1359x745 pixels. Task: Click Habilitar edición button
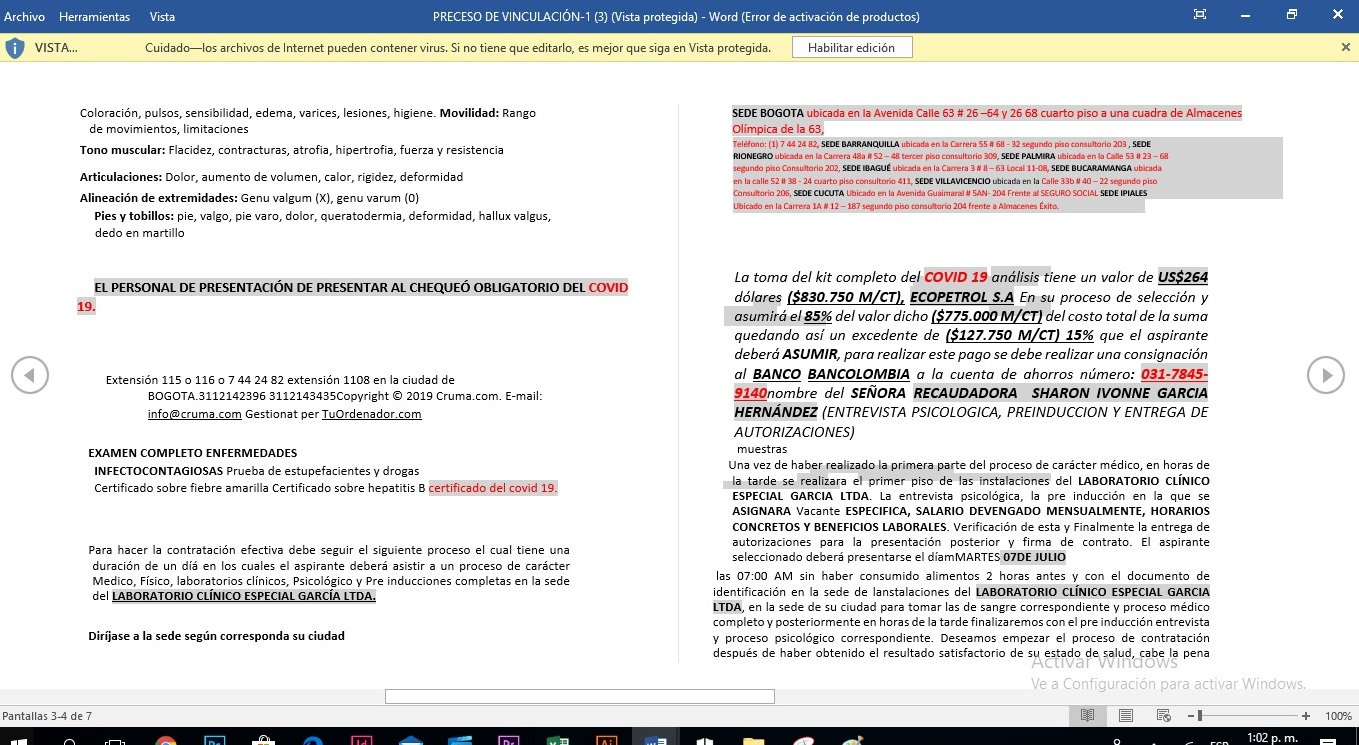851,48
